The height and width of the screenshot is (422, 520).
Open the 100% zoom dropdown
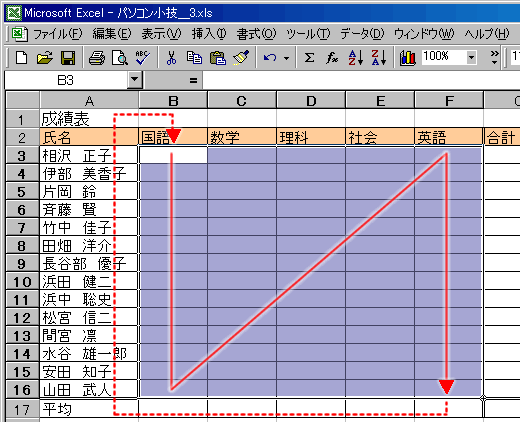(x=471, y=58)
